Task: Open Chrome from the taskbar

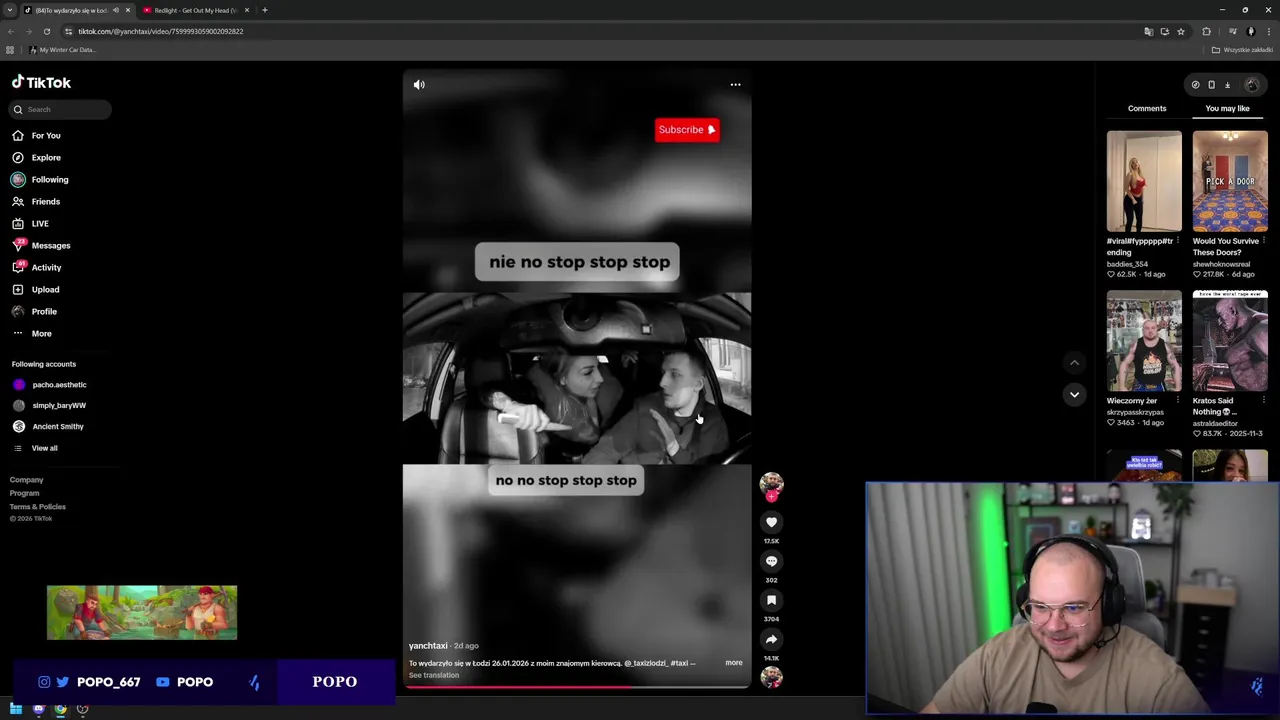Action: coord(61,709)
